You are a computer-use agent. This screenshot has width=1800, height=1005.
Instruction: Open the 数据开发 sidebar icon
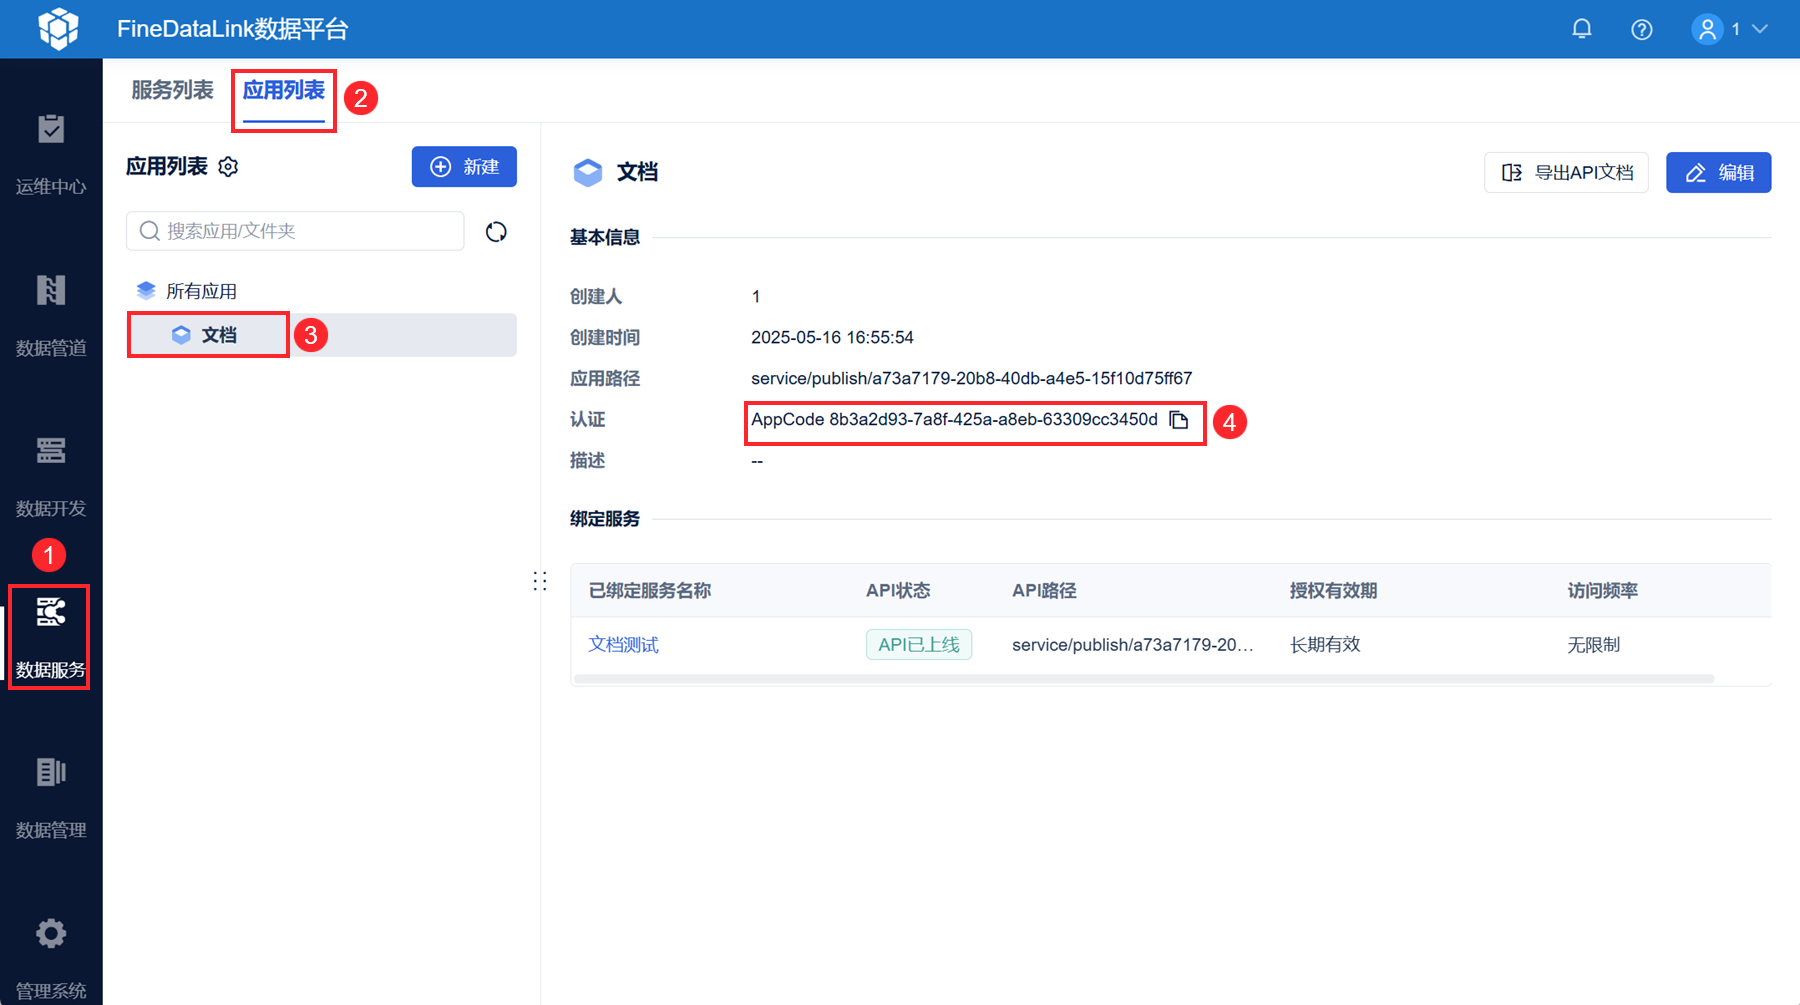51,451
